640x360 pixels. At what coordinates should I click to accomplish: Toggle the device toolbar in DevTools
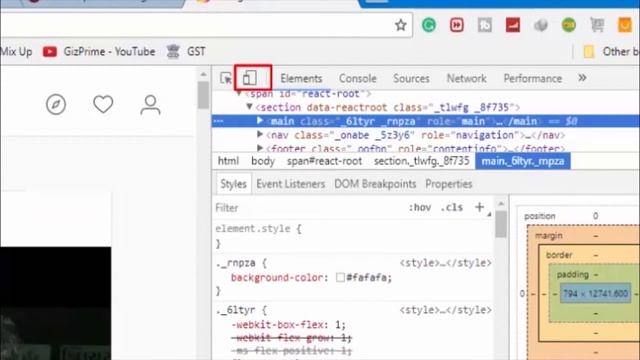tap(249, 78)
